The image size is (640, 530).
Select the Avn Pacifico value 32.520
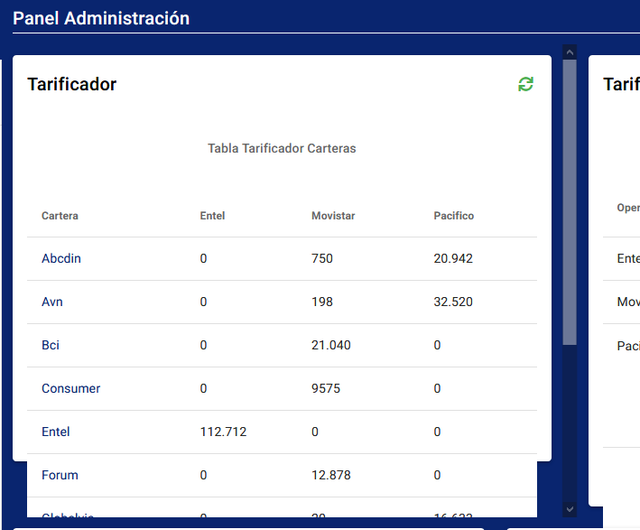pos(453,302)
